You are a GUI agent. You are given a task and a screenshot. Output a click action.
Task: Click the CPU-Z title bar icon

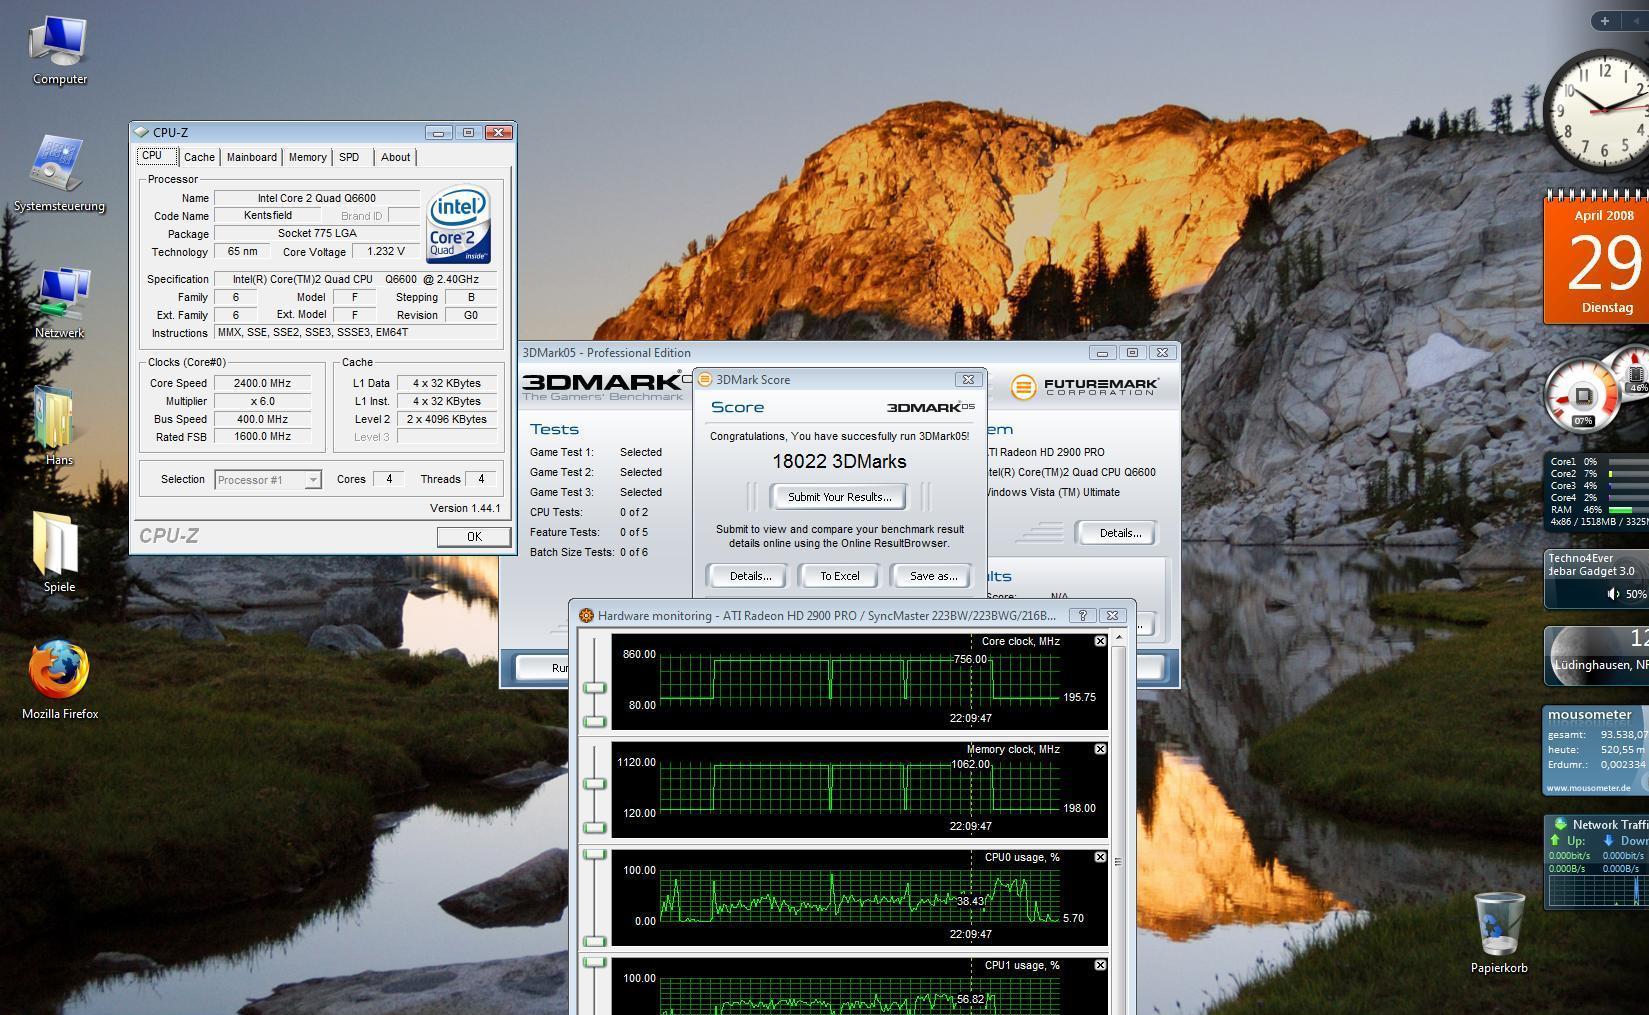point(141,132)
